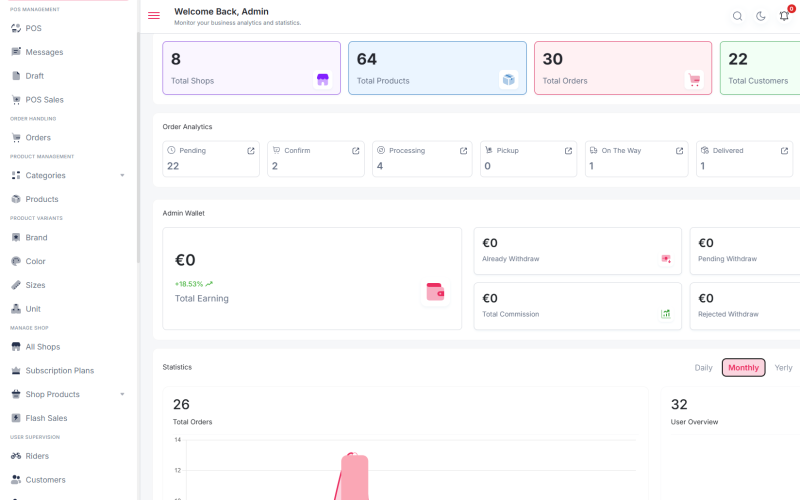Viewport: 800px width, 500px height.
Task: Click the Flash Sales icon
Action: tap(16, 418)
